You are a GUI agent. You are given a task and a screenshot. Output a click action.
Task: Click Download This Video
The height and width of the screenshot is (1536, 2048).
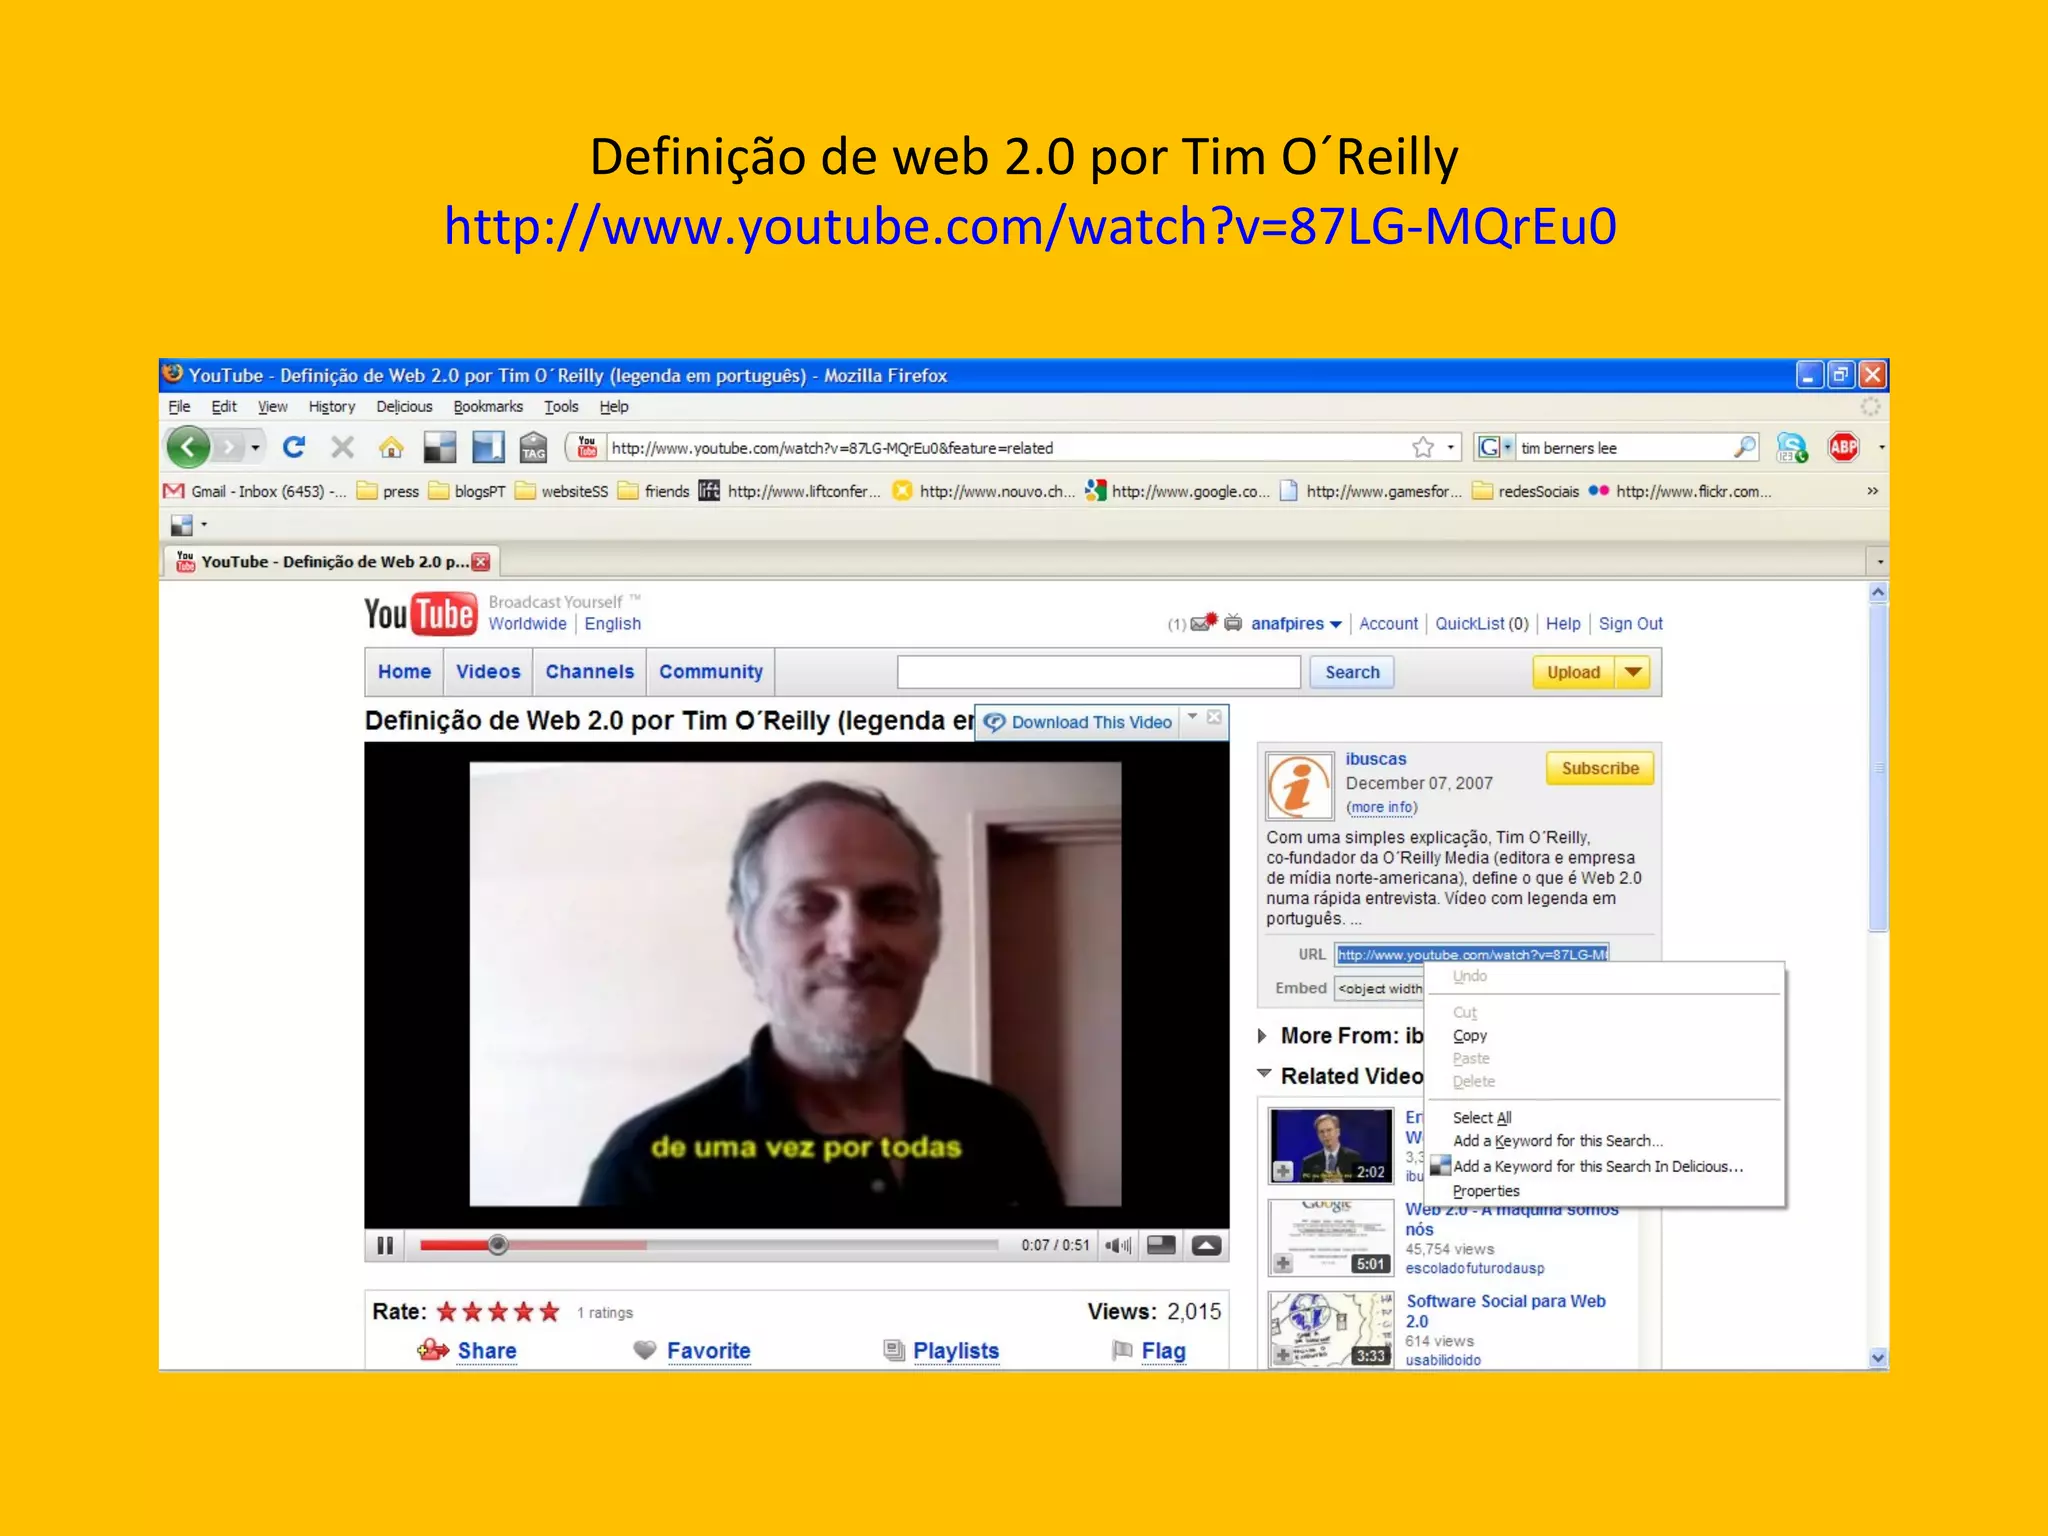(x=1091, y=722)
